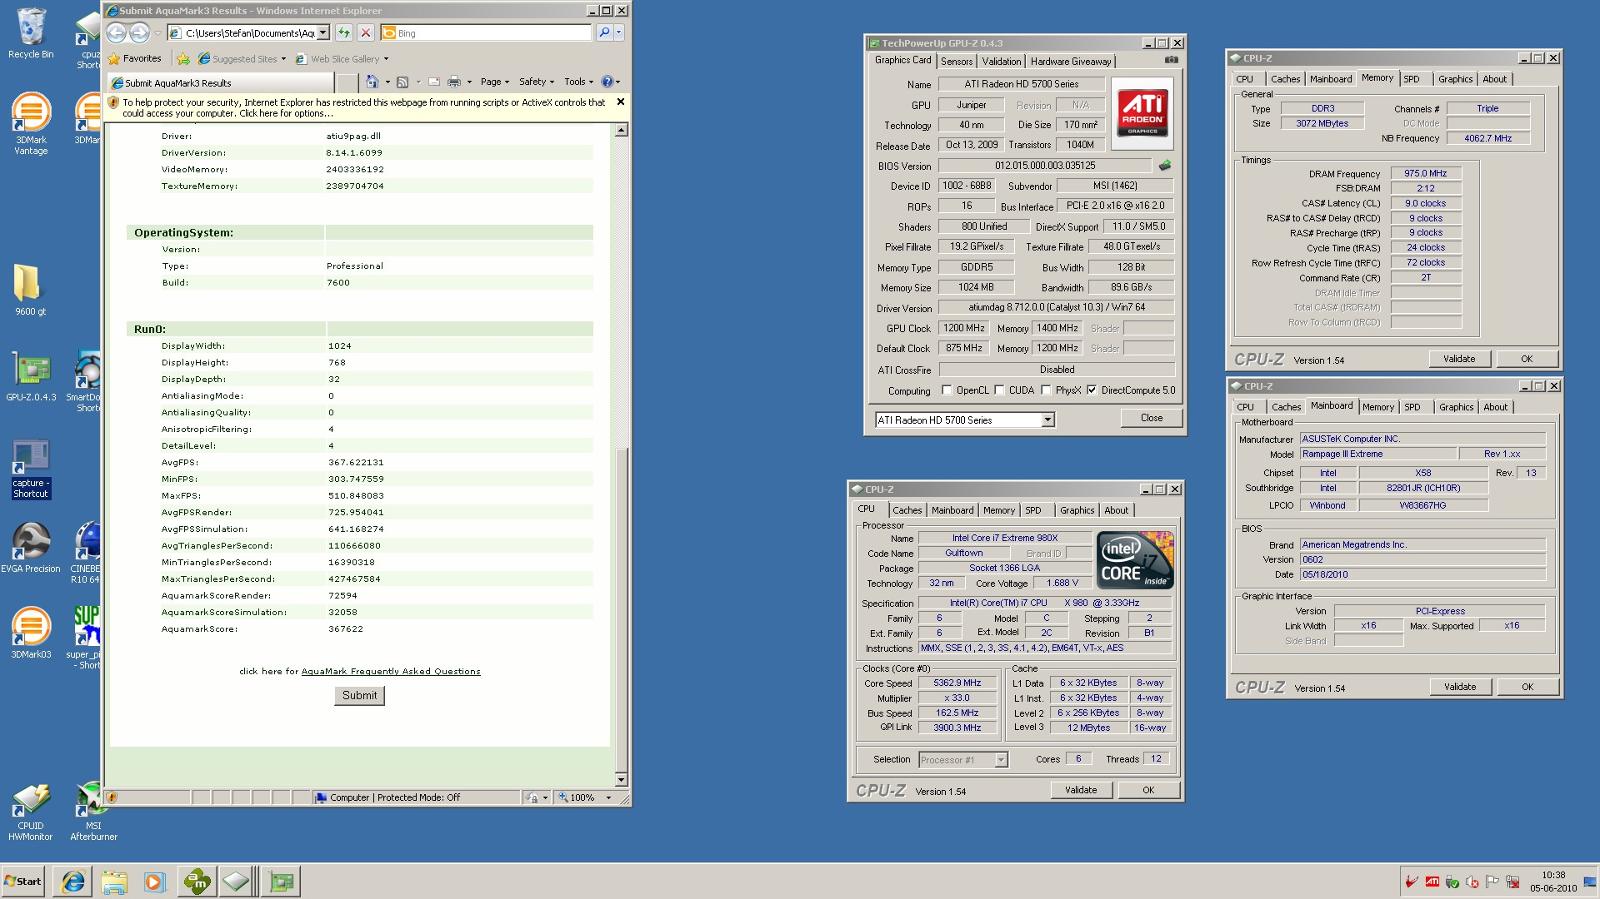Toggle the PhysX checkbox in GPU-Z
This screenshot has width=1600, height=899.
[1046, 390]
